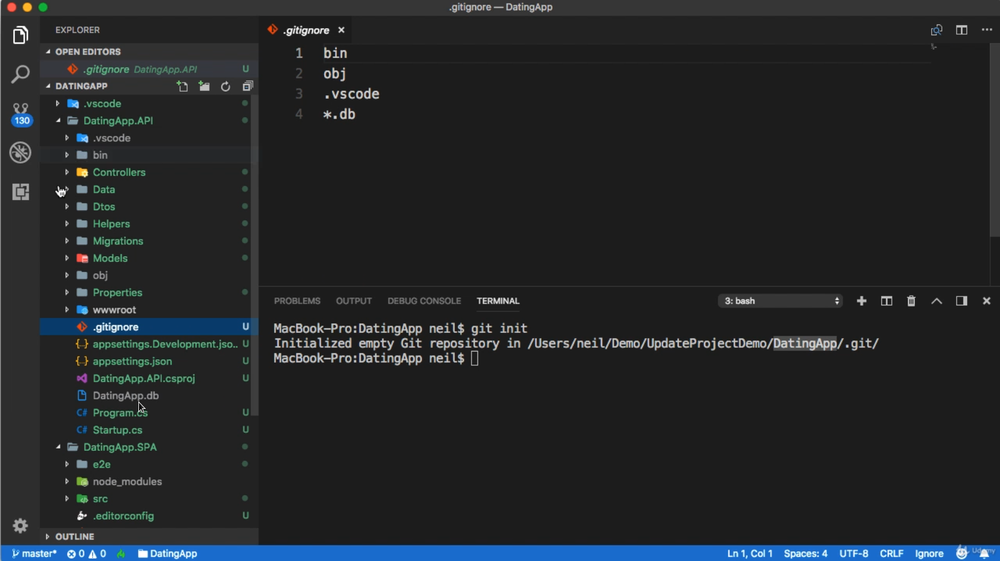Click master branch in status bar
The image size is (1000, 561).
(34, 553)
